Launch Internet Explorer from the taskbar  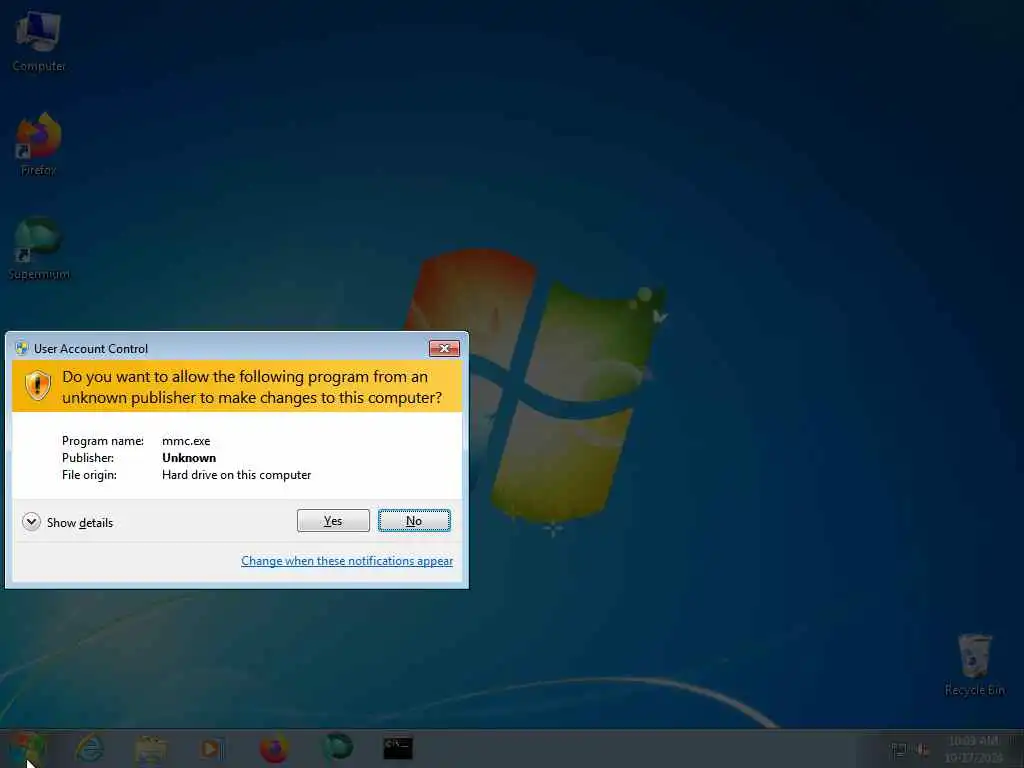pos(89,748)
